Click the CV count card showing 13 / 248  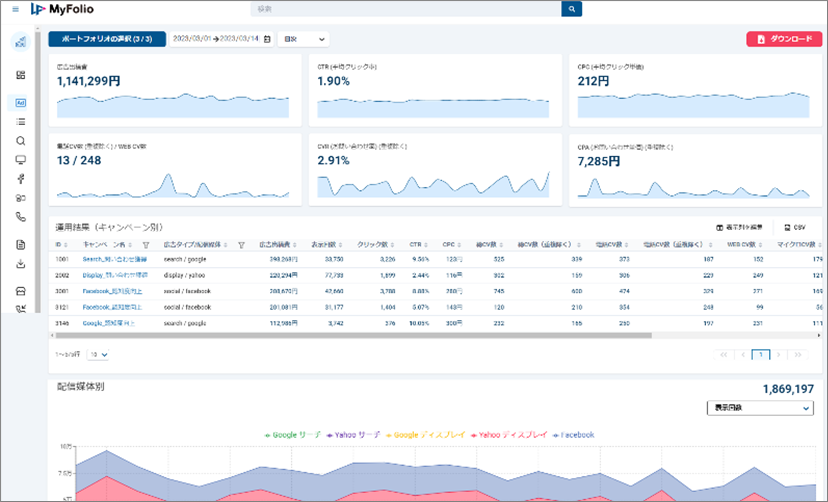[x=175, y=169]
